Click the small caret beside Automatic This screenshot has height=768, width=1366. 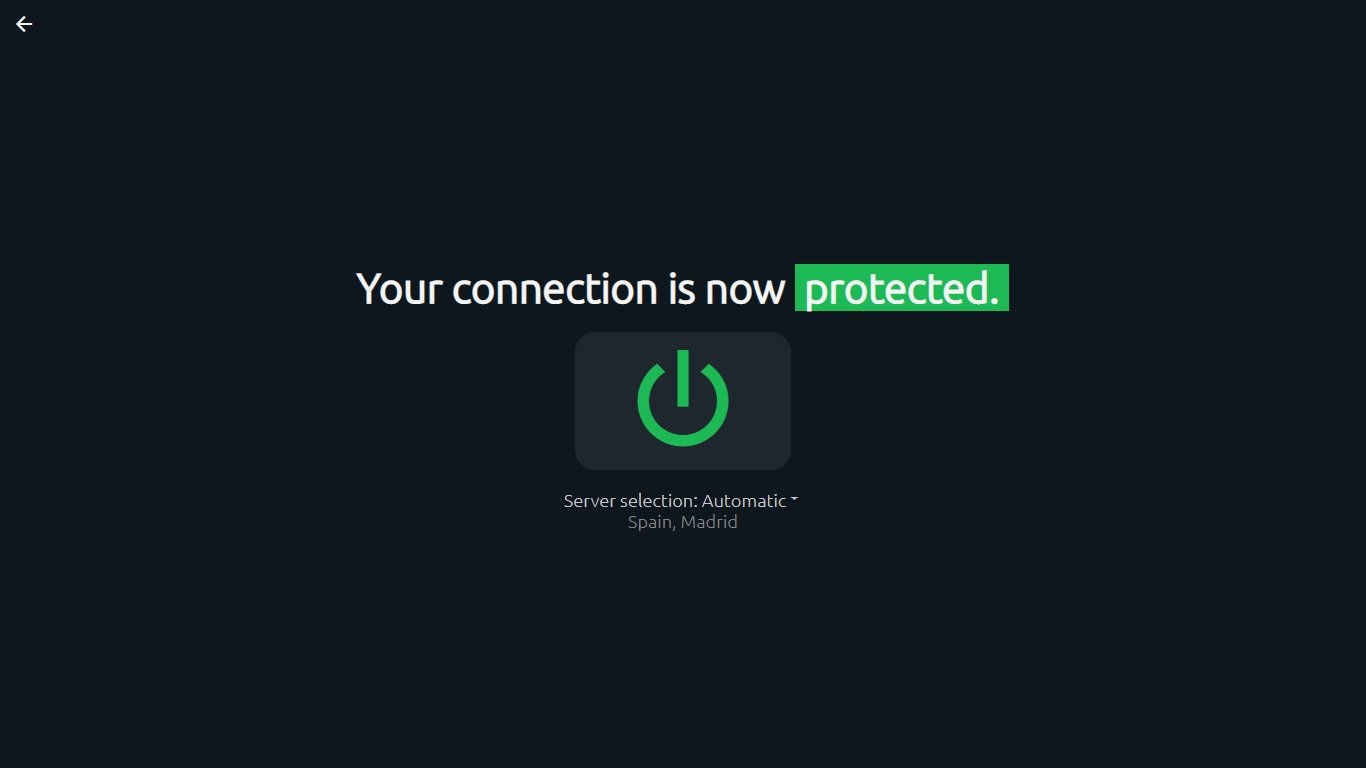794,499
